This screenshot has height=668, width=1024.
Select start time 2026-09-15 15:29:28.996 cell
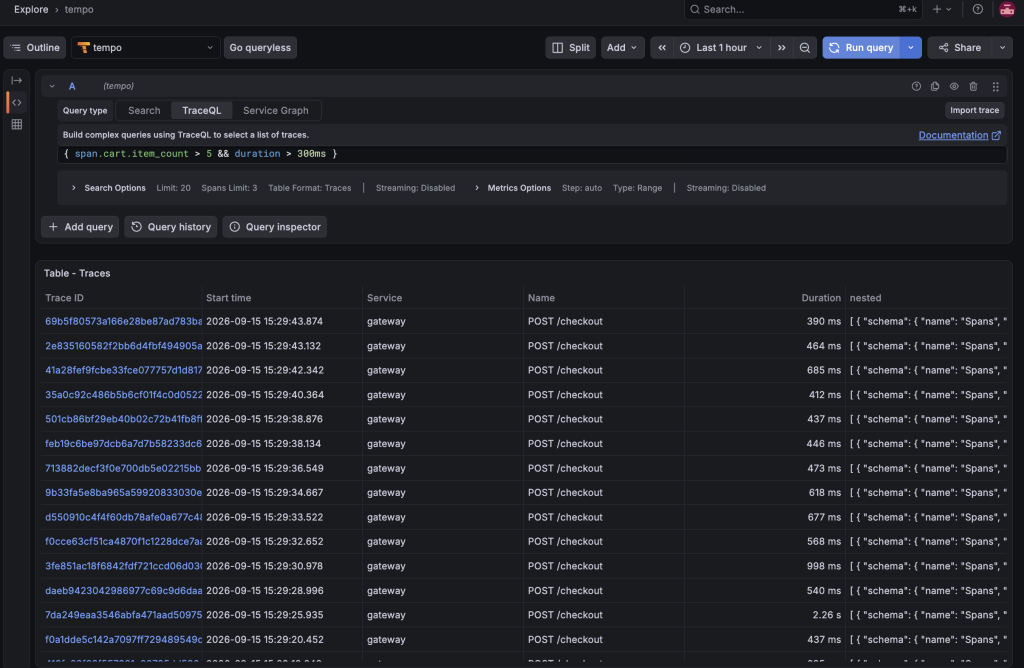coord(281,591)
